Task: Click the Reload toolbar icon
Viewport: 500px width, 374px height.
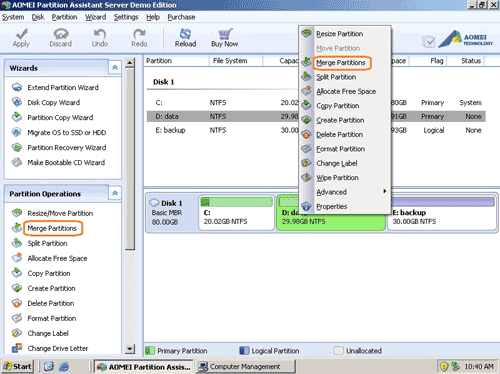Action: click(185, 34)
